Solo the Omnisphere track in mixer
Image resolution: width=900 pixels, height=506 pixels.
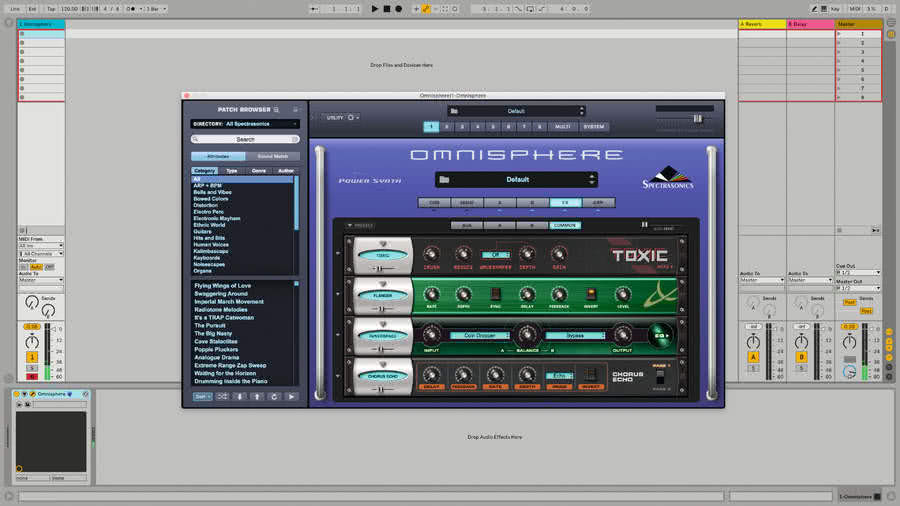(32, 368)
